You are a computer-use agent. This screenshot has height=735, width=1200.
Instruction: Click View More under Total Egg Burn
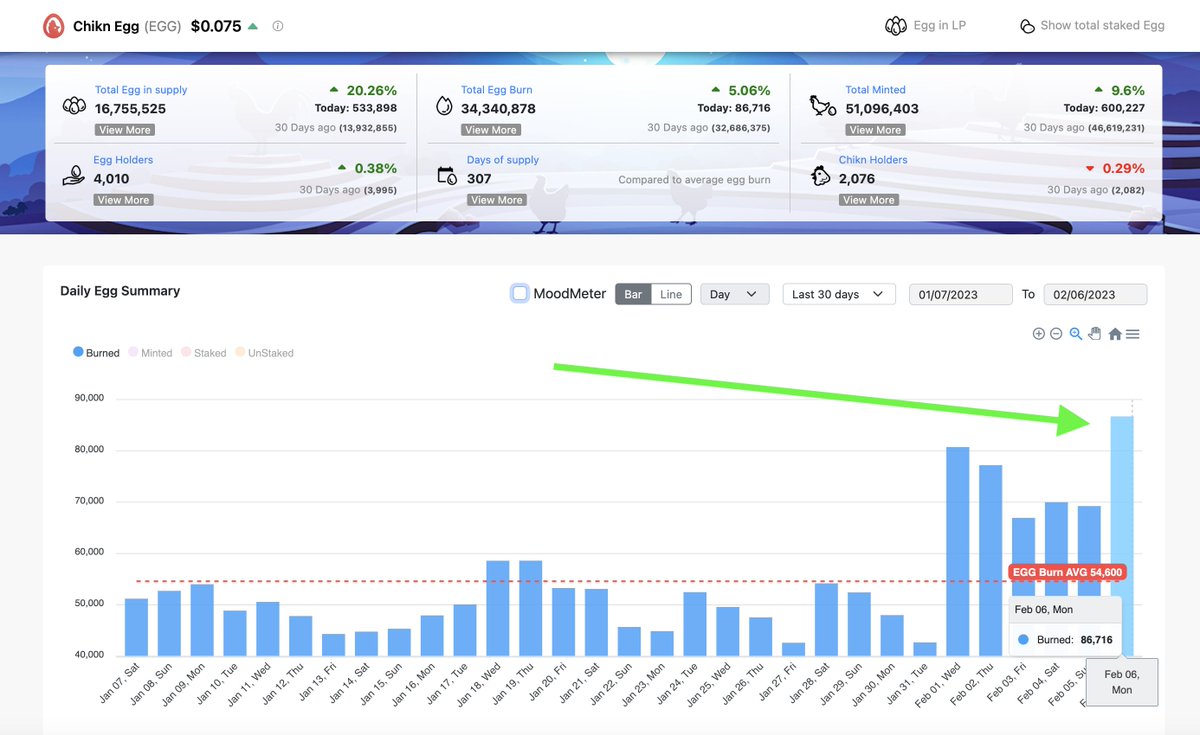491,130
